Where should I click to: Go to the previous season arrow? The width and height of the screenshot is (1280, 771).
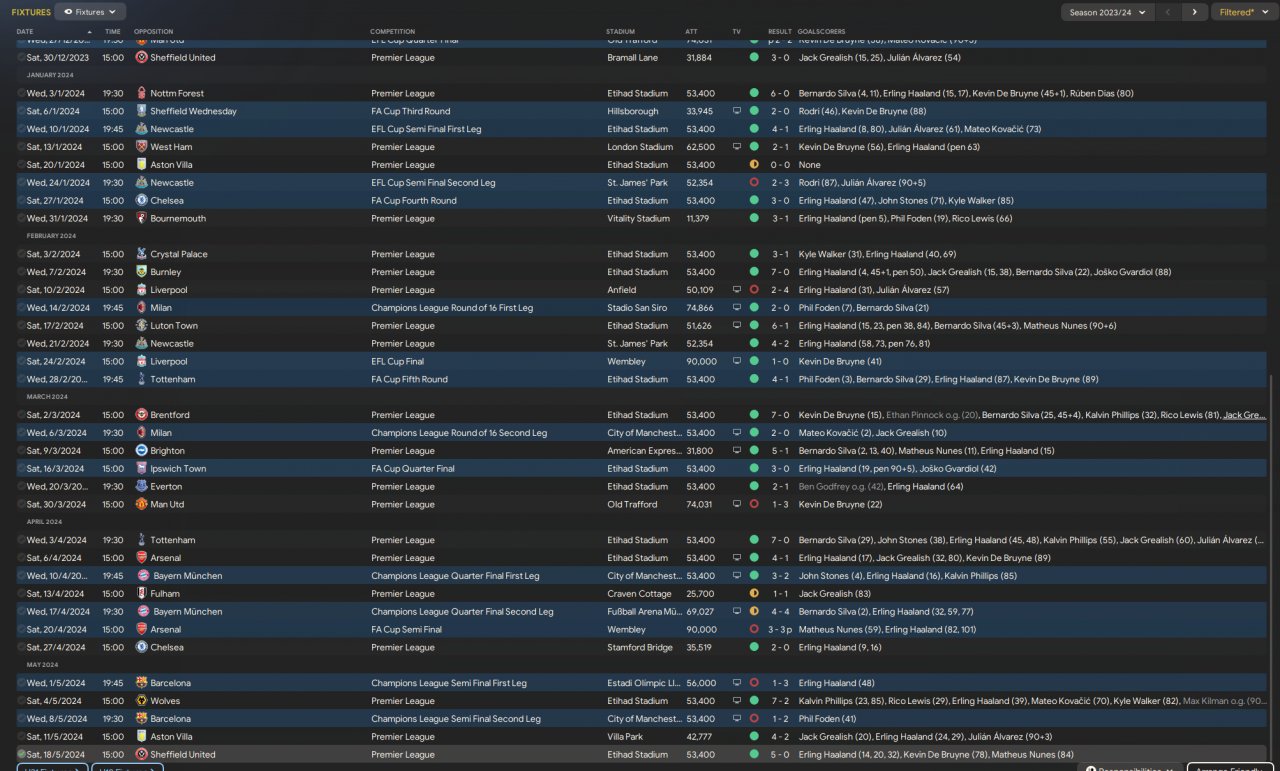1168,12
